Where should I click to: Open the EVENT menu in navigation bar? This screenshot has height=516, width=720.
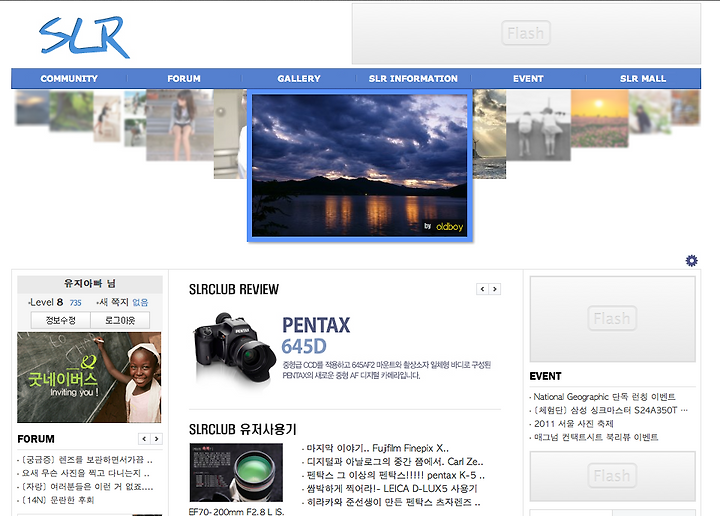pyautogui.click(x=528, y=79)
